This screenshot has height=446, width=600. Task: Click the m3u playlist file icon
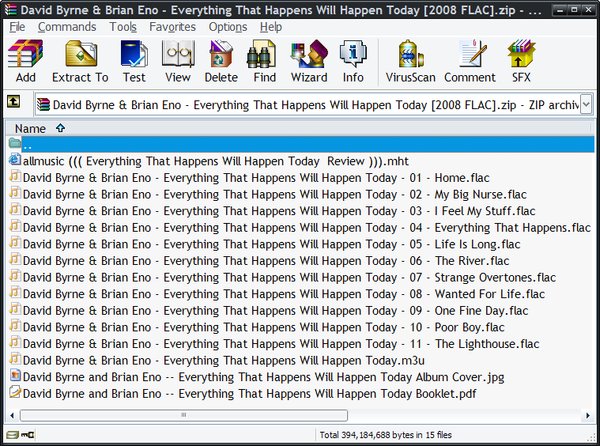click(15, 359)
